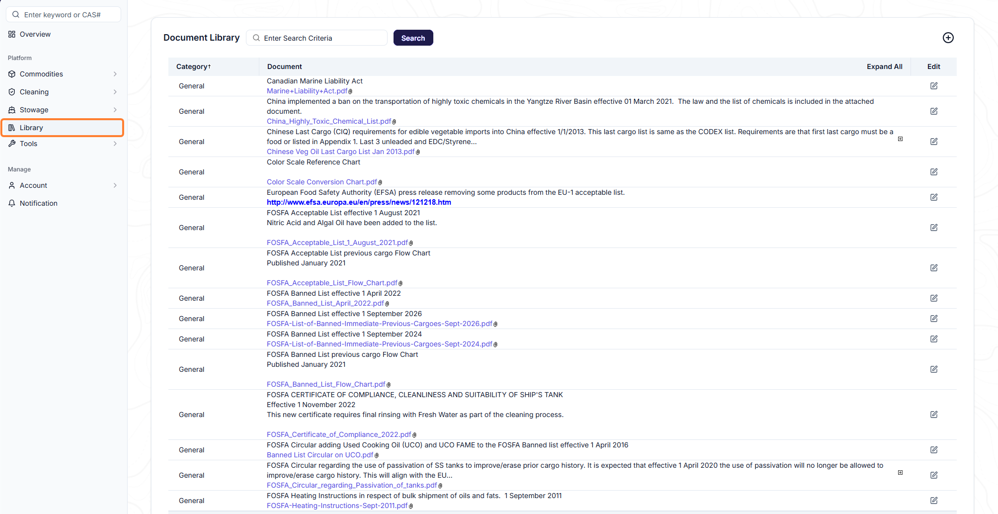Open the efsa.europa.eu press news link
The image size is (998, 514).
[359, 202]
